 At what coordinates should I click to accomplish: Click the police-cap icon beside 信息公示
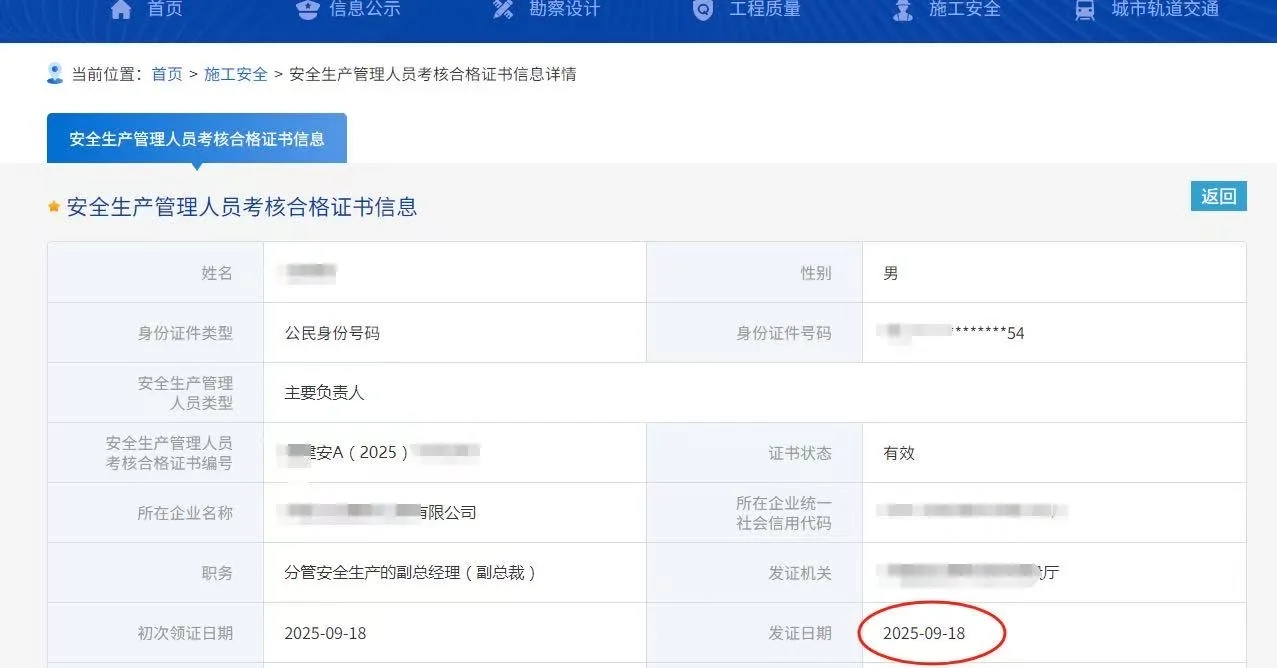[x=307, y=9]
